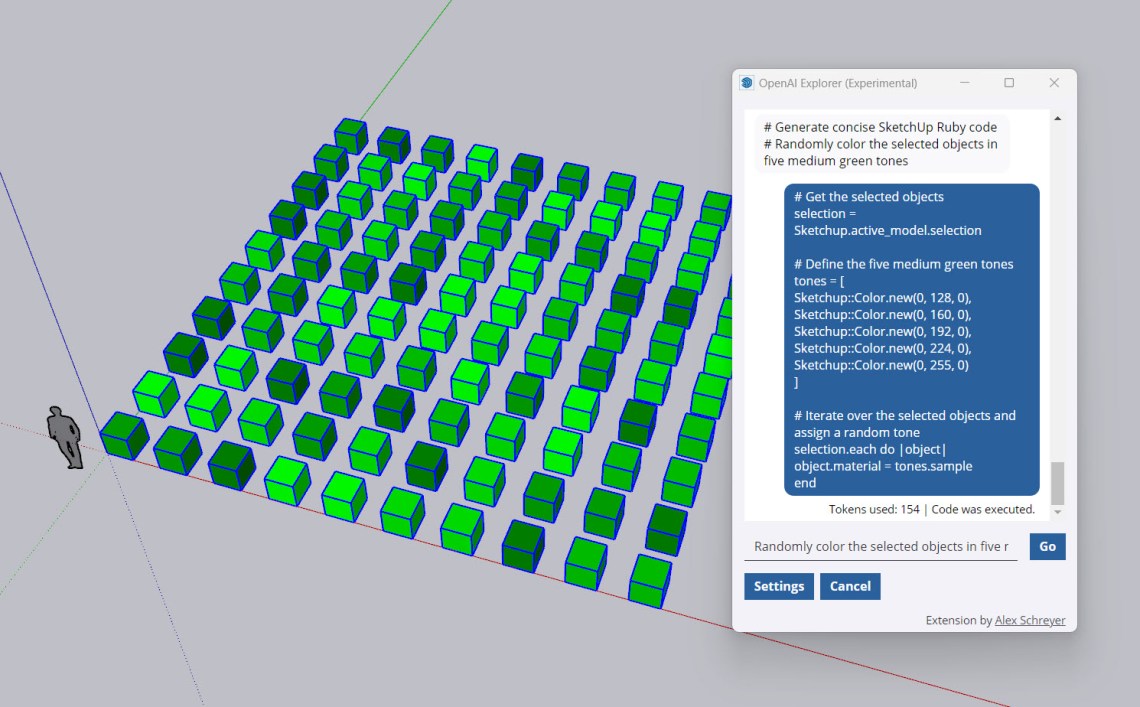1140x707 pixels.
Task: Click the 'Tokens used: 154' status text
Action: click(874, 509)
